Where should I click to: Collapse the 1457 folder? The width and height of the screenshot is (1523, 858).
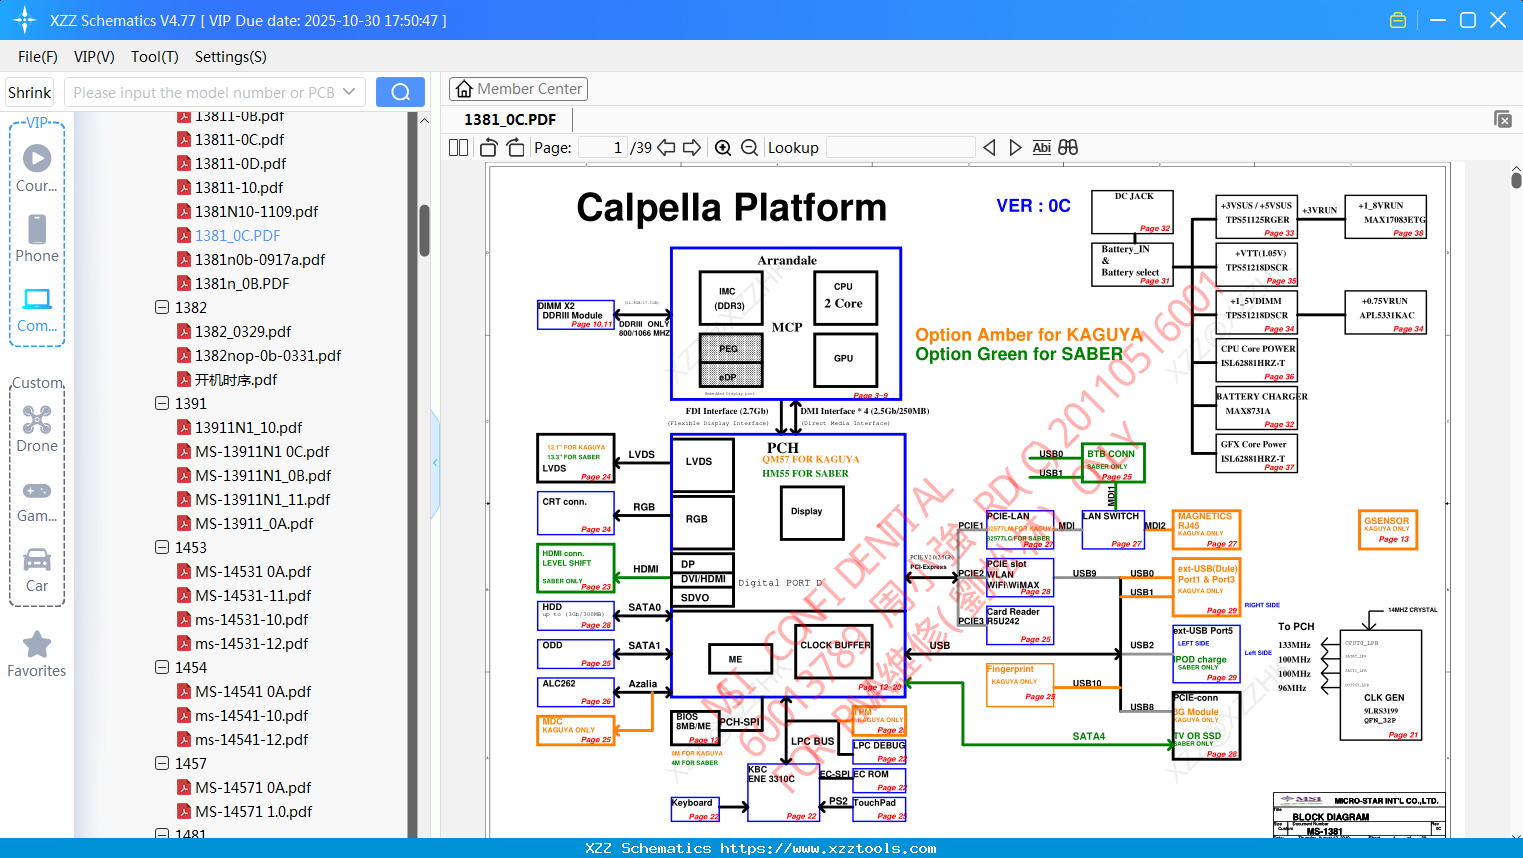point(162,763)
